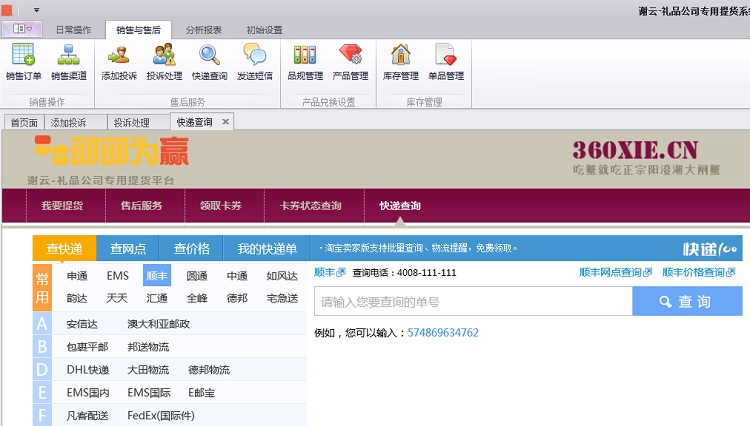750x426 pixels.
Task: Choose EMS courier in common list
Action: click(118, 276)
